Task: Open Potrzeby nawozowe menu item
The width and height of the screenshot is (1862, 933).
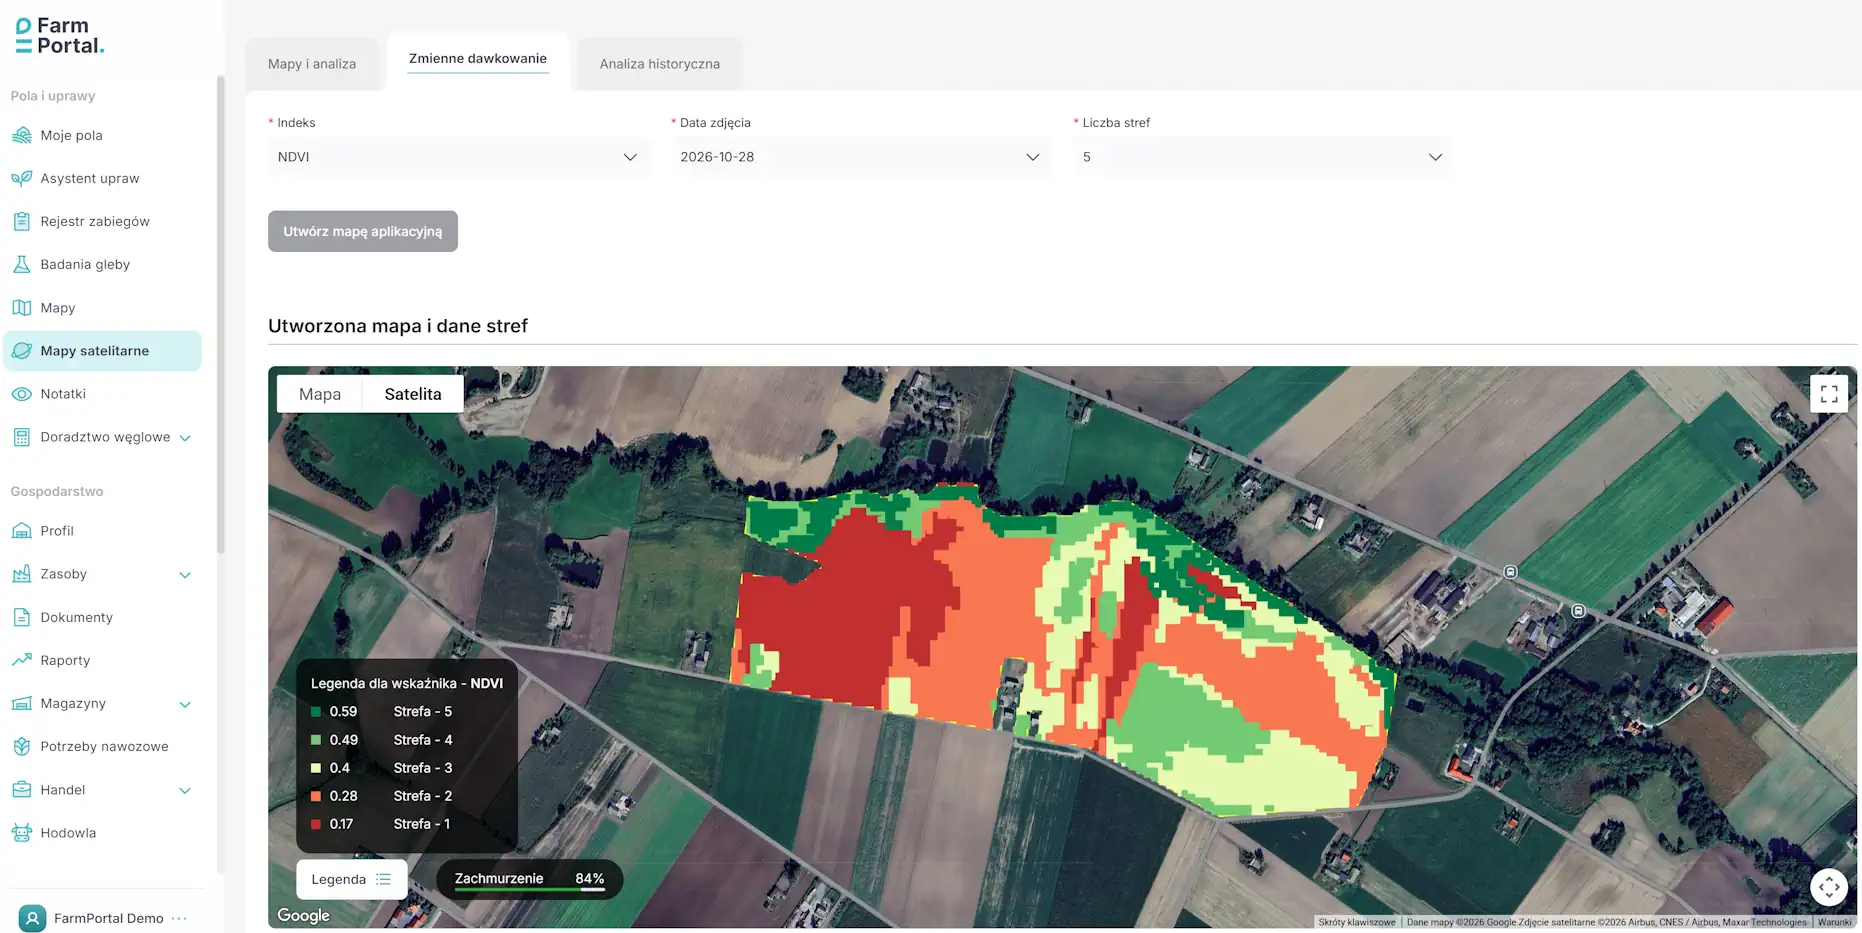Action: click(x=102, y=746)
